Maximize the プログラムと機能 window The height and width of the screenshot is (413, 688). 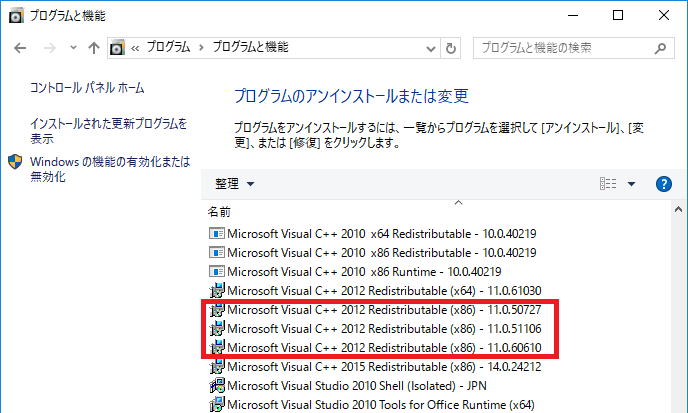coord(618,15)
